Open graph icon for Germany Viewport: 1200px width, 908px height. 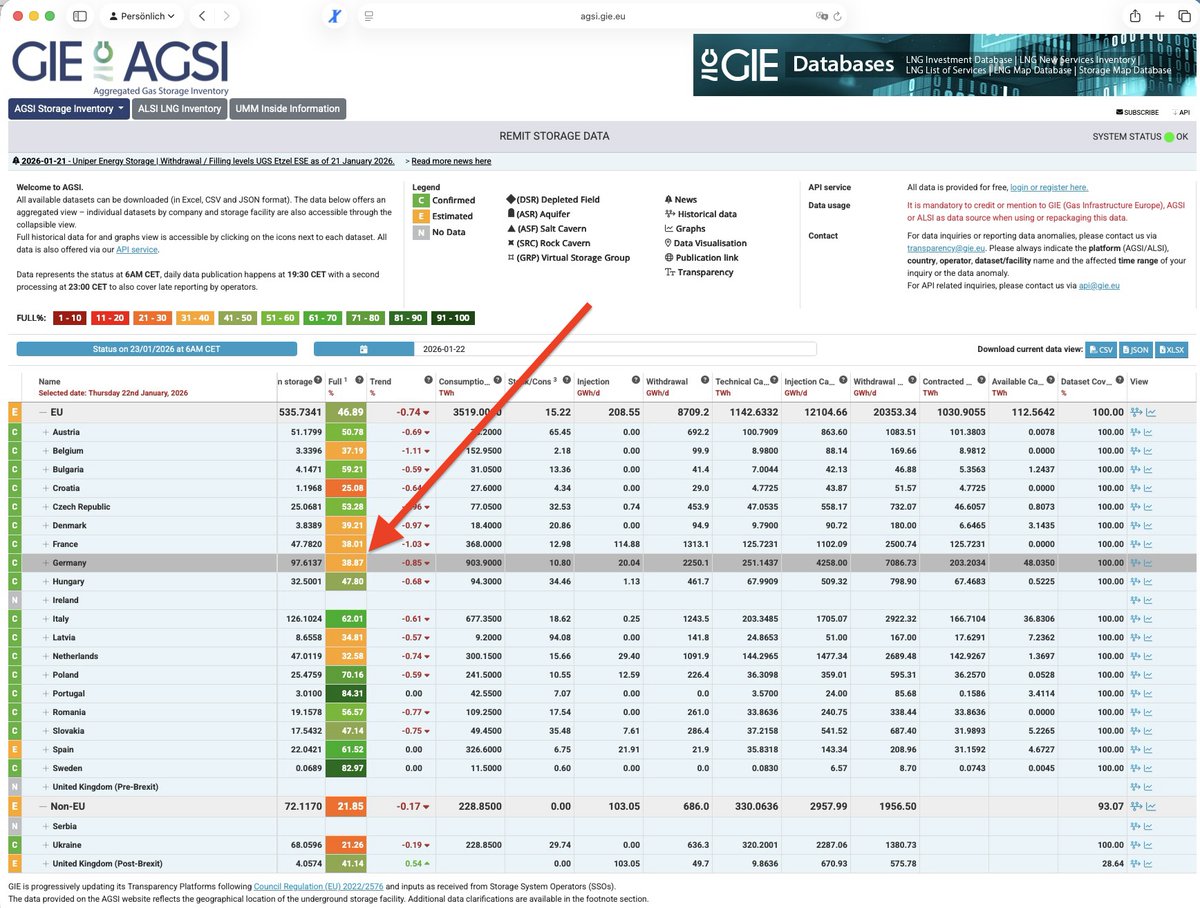(x=1150, y=563)
